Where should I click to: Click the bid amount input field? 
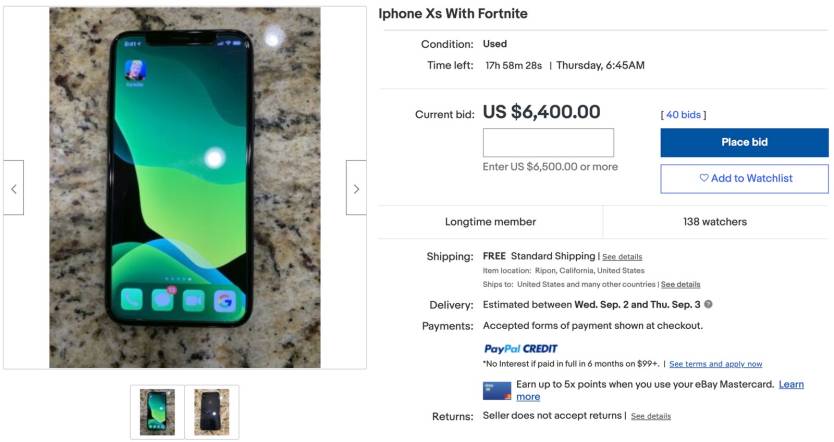click(x=548, y=143)
